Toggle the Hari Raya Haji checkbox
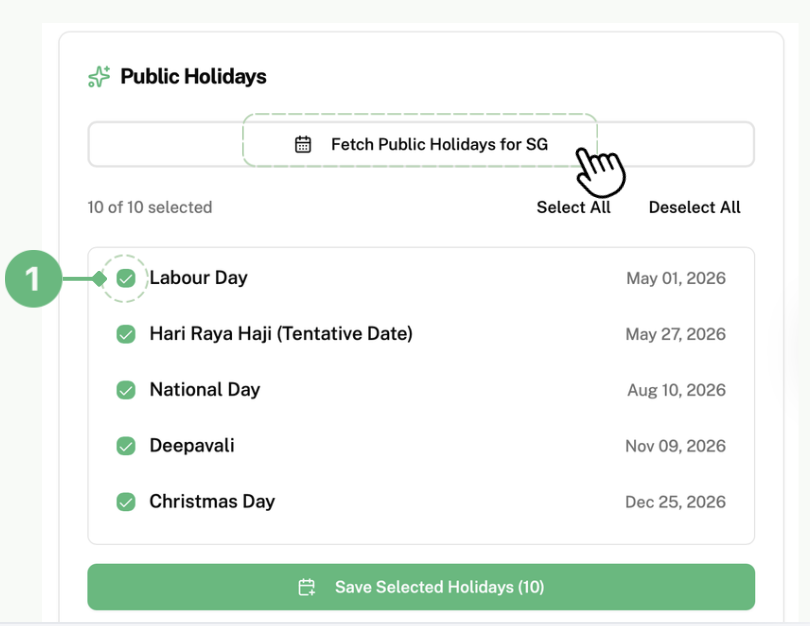810x626 pixels. click(x=126, y=334)
